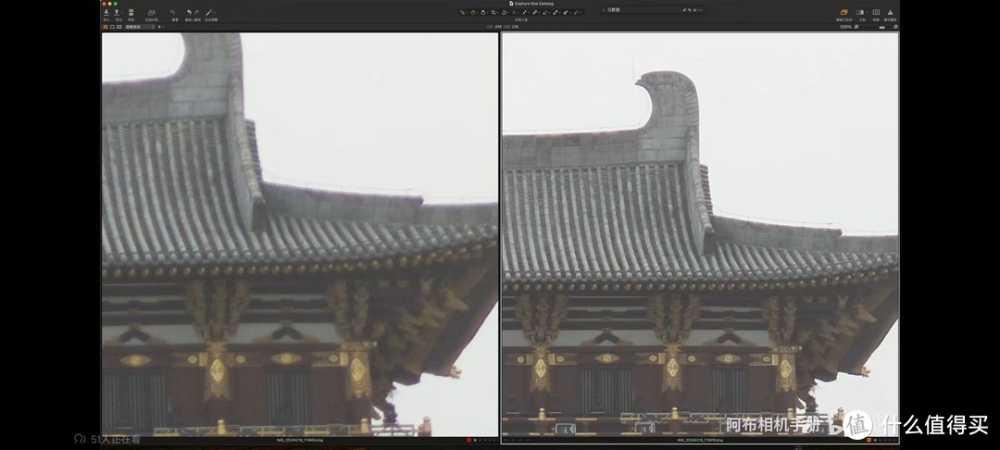Toggle the first viewer mode icon at left
Viewport: 1000px width, 450px height.
pos(105,27)
